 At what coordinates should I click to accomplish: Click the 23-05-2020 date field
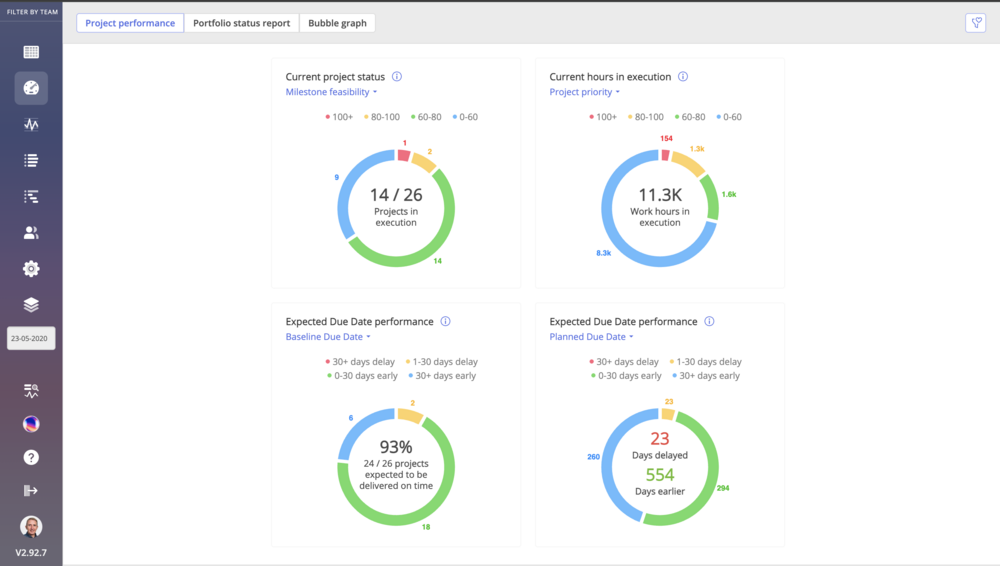point(31,339)
